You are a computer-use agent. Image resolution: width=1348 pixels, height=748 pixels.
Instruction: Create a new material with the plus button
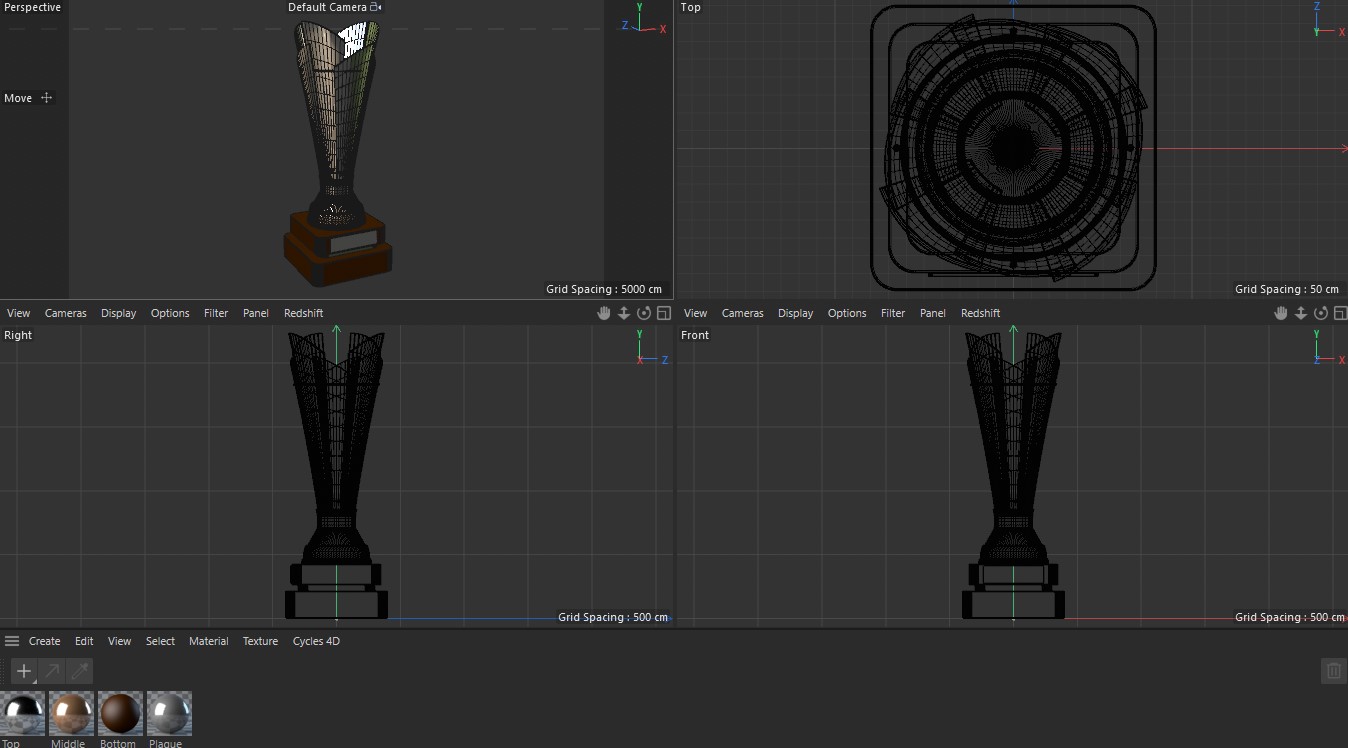click(24, 671)
